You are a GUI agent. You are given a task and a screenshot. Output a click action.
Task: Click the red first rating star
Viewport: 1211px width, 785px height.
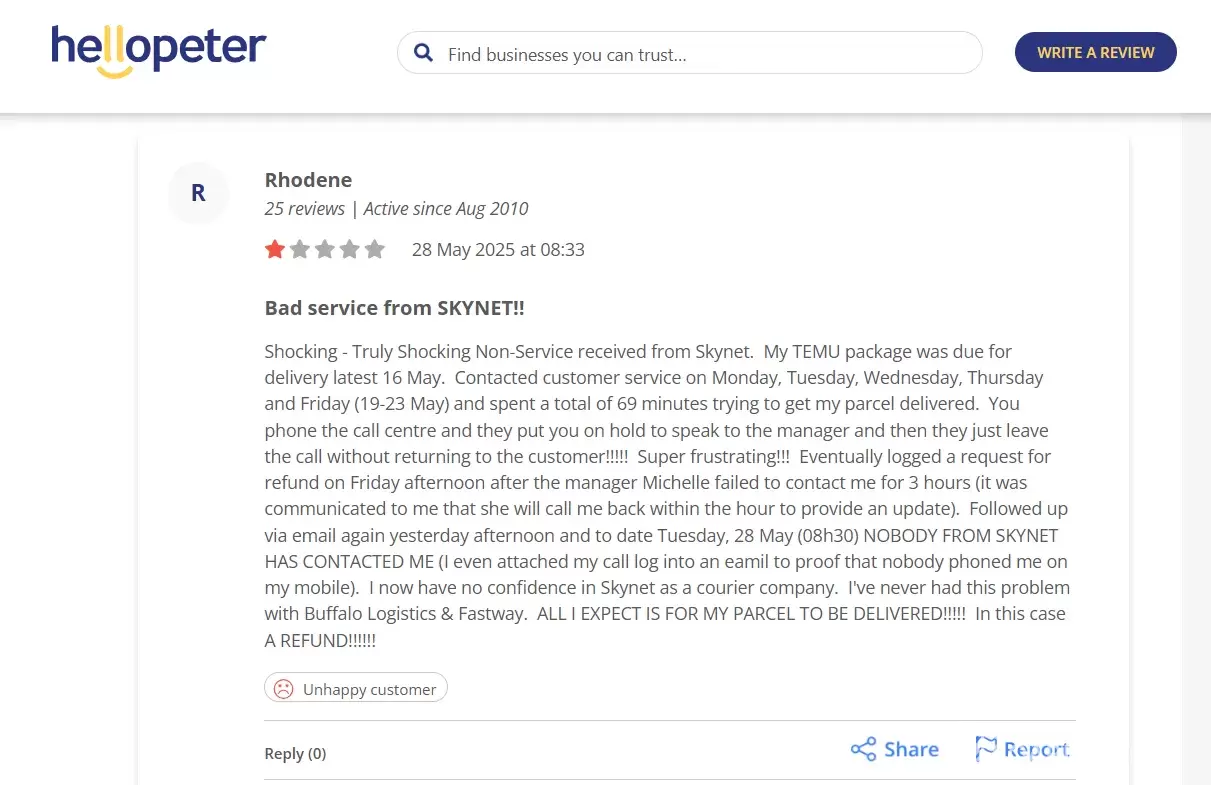(x=275, y=249)
